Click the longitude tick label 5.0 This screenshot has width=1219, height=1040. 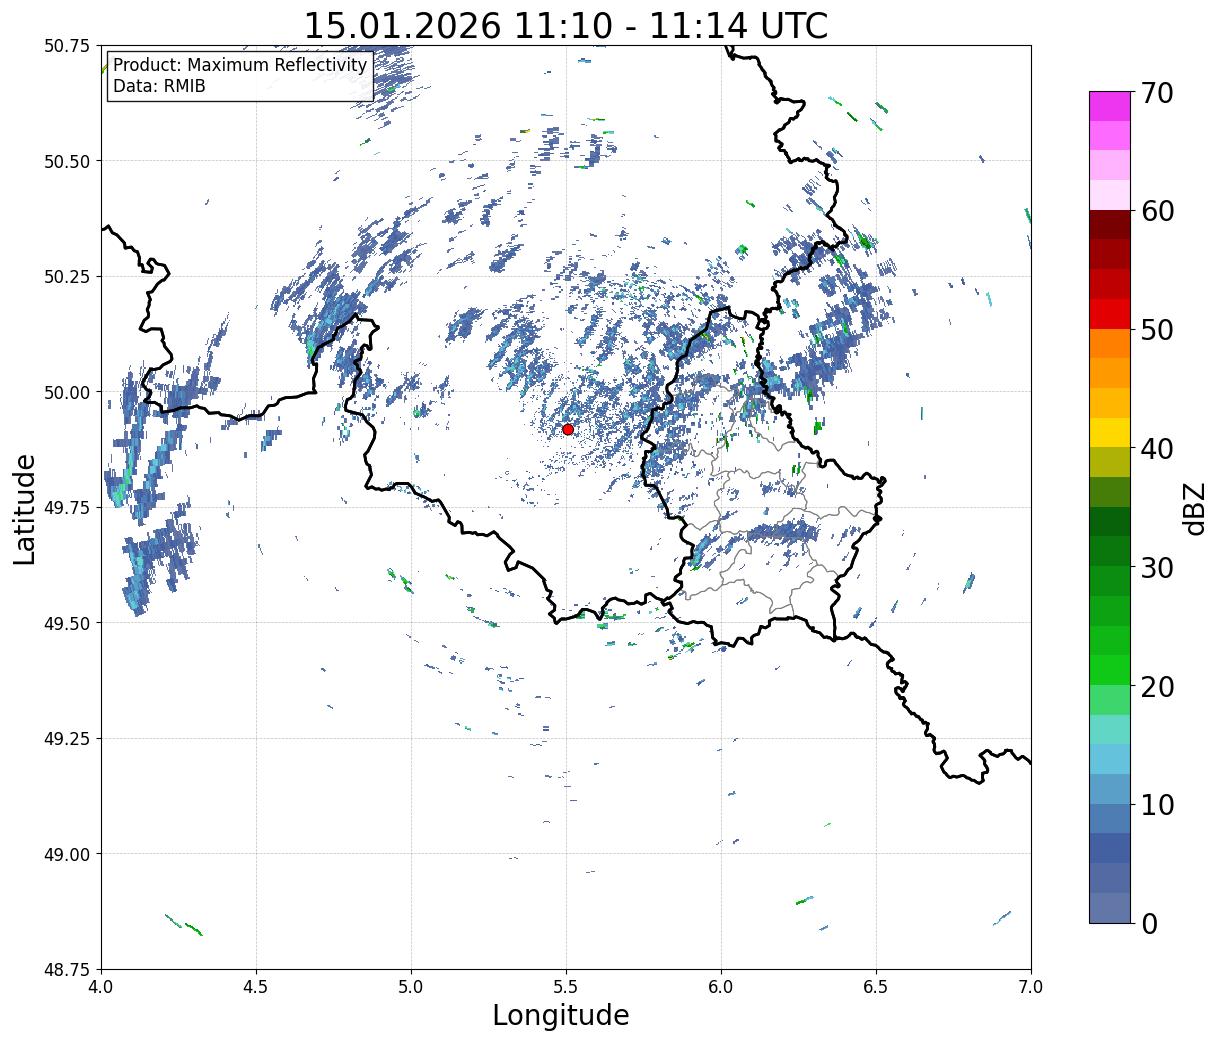point(411,987)
